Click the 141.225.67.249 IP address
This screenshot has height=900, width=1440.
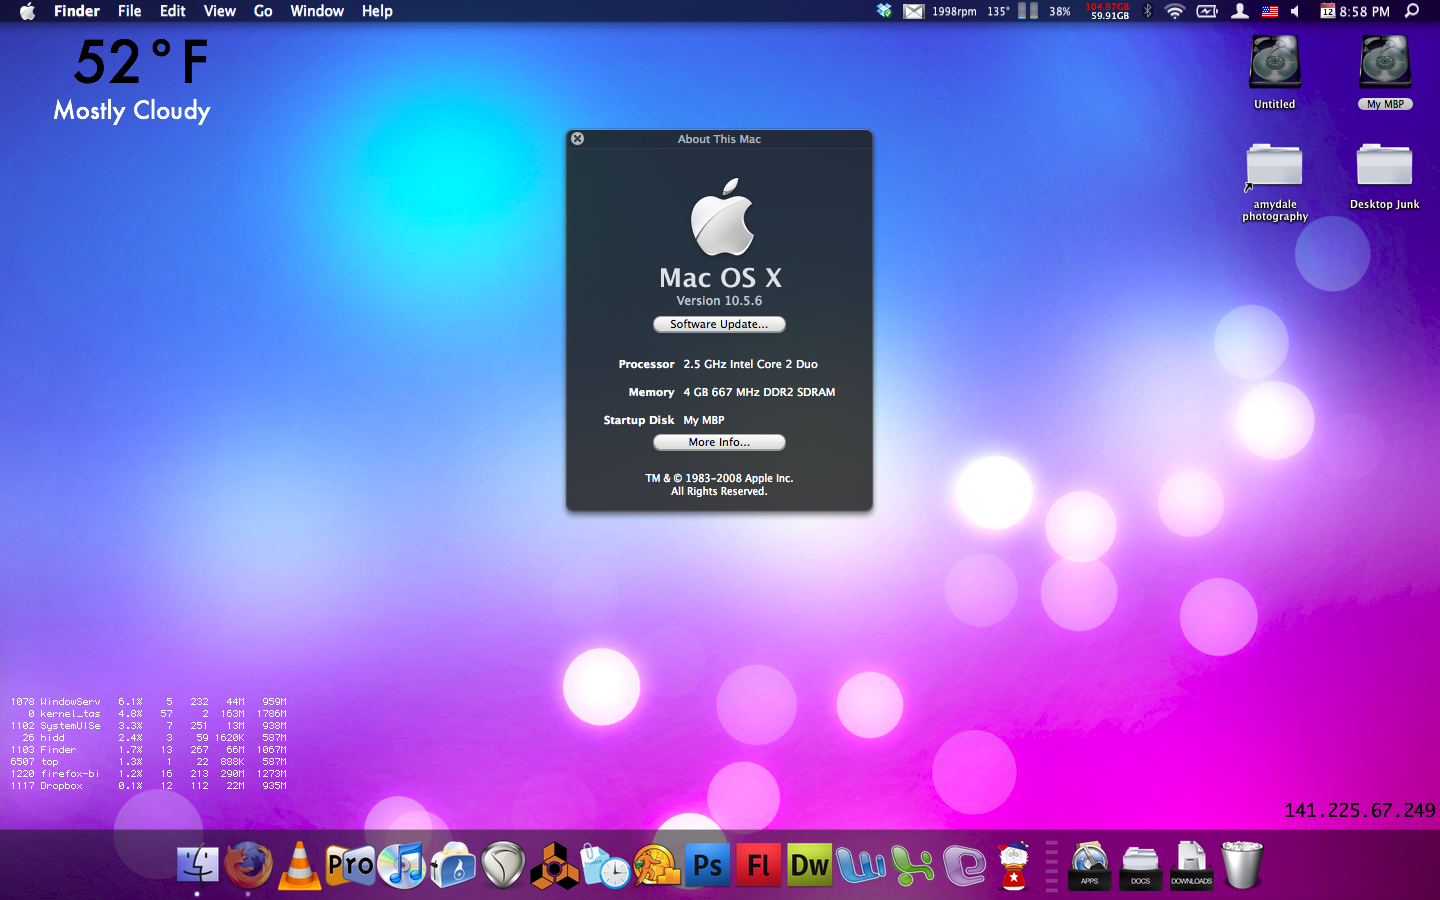point(1360,811)
